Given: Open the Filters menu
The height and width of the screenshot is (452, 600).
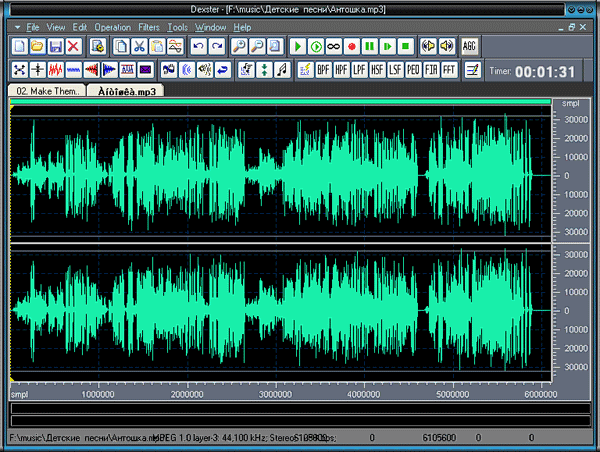Looking at the screenshot, I should click(149, 26).
